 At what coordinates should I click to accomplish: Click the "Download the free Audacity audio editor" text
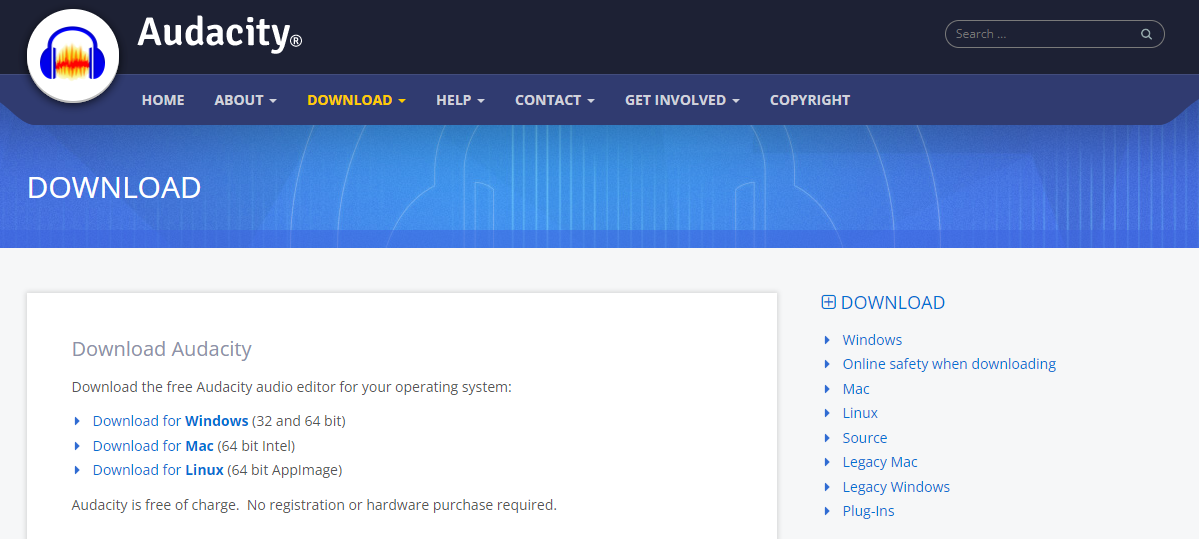tap(291, 387)
